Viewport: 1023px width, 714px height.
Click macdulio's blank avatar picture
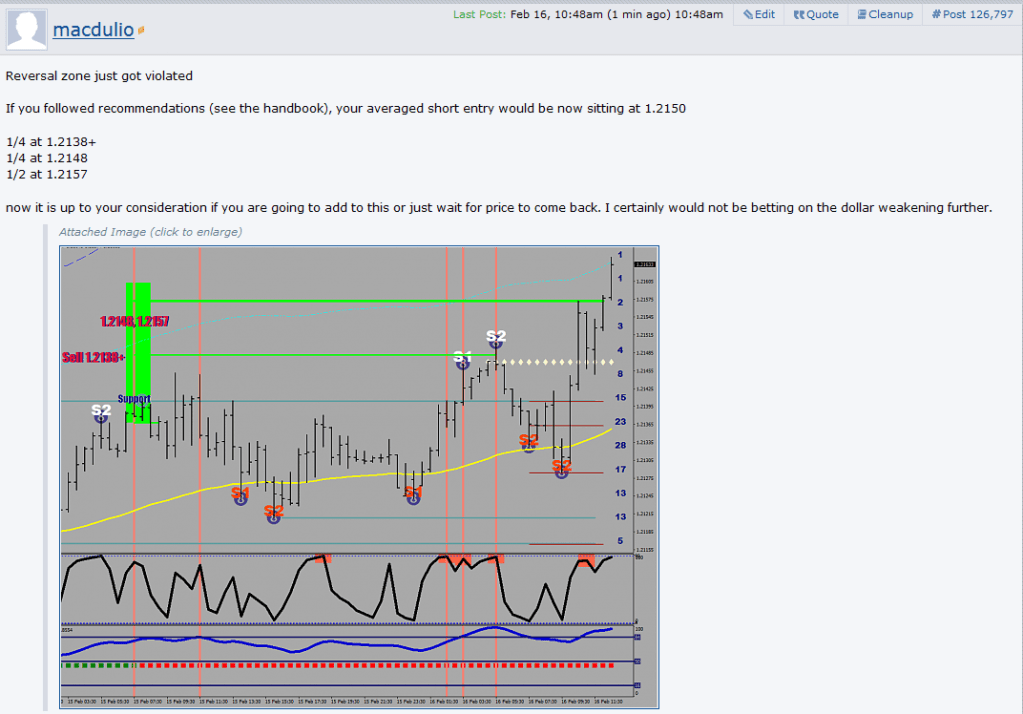click(26, 29)
